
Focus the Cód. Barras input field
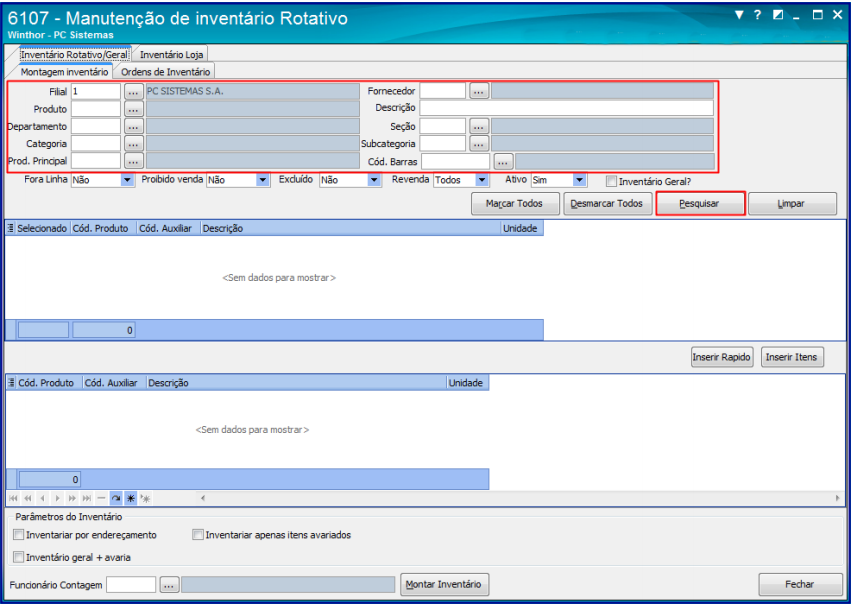tap(455, 162)
